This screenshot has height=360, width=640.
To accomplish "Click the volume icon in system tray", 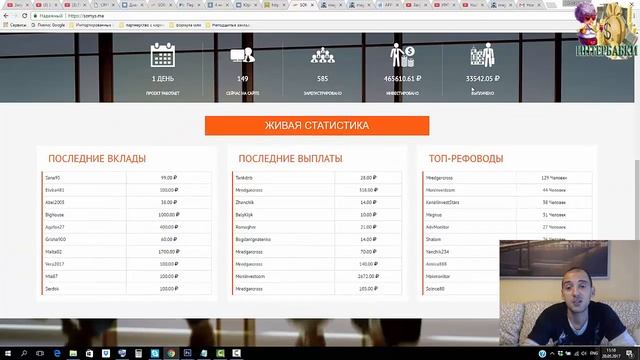I will coord(584,353).
